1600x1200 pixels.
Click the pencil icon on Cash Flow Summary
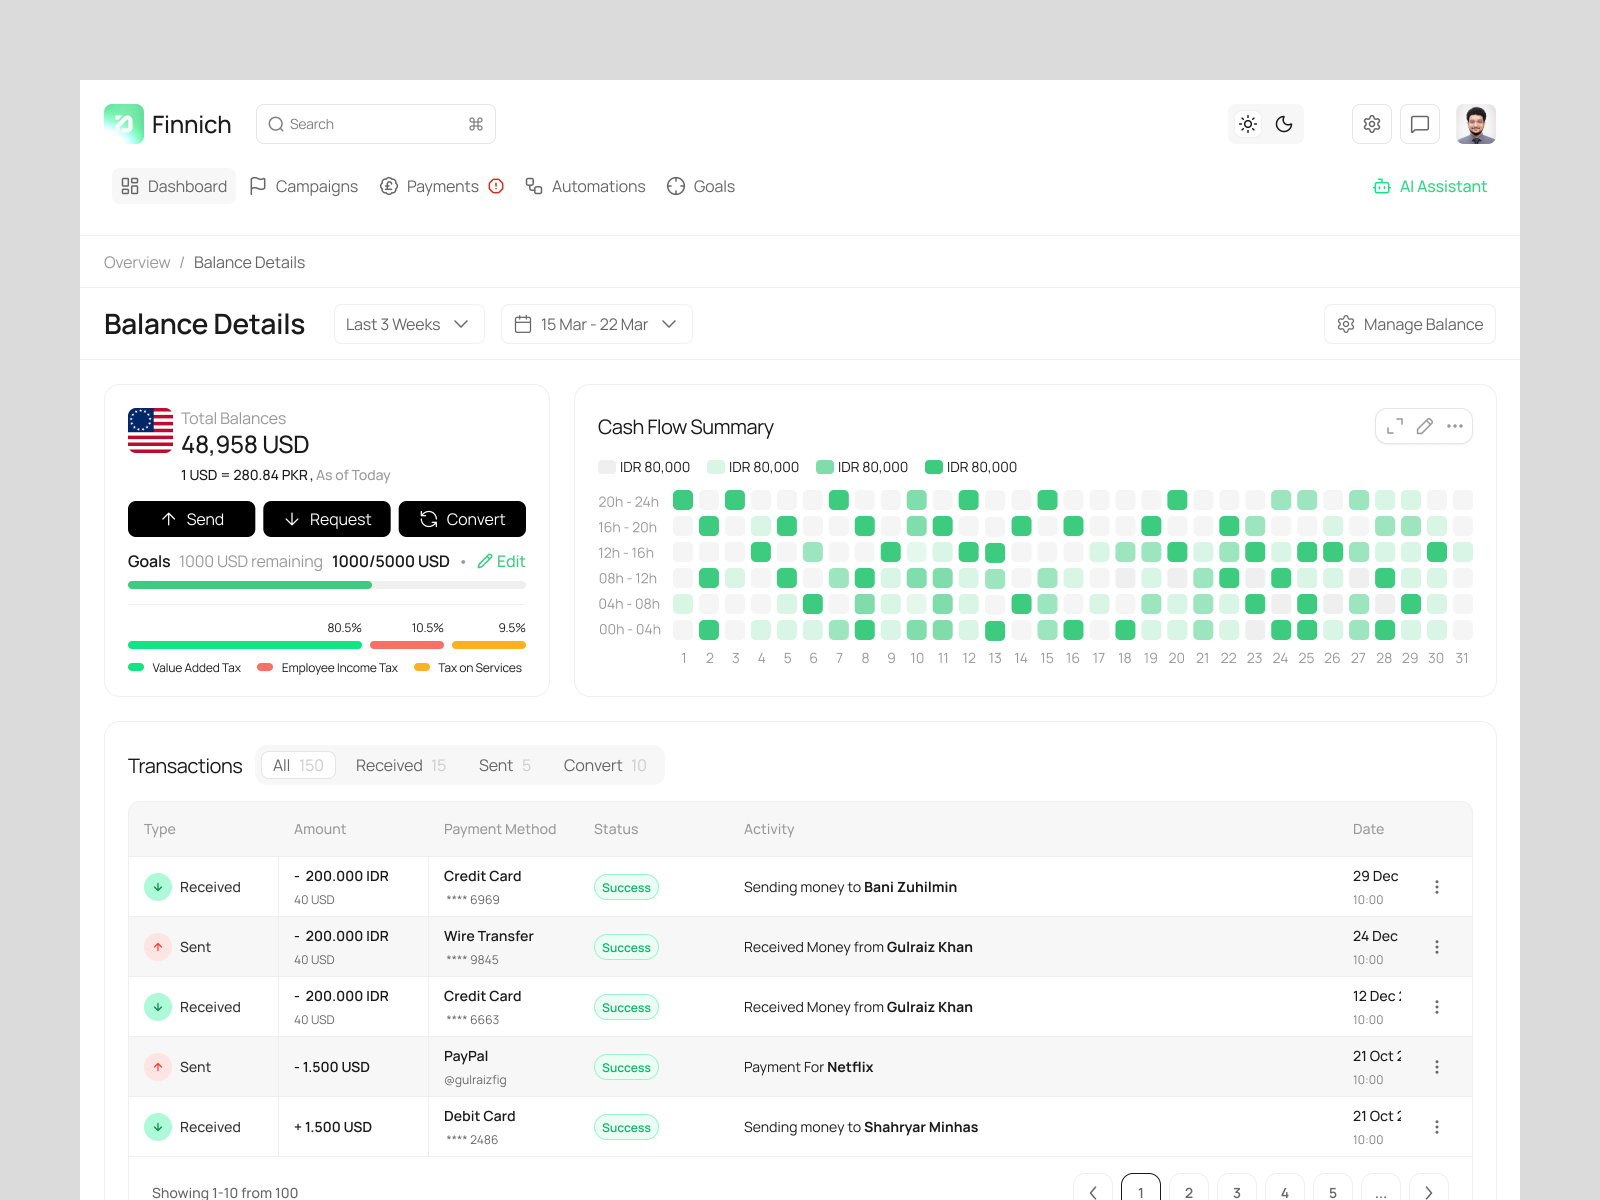(x=1424, y=426)
